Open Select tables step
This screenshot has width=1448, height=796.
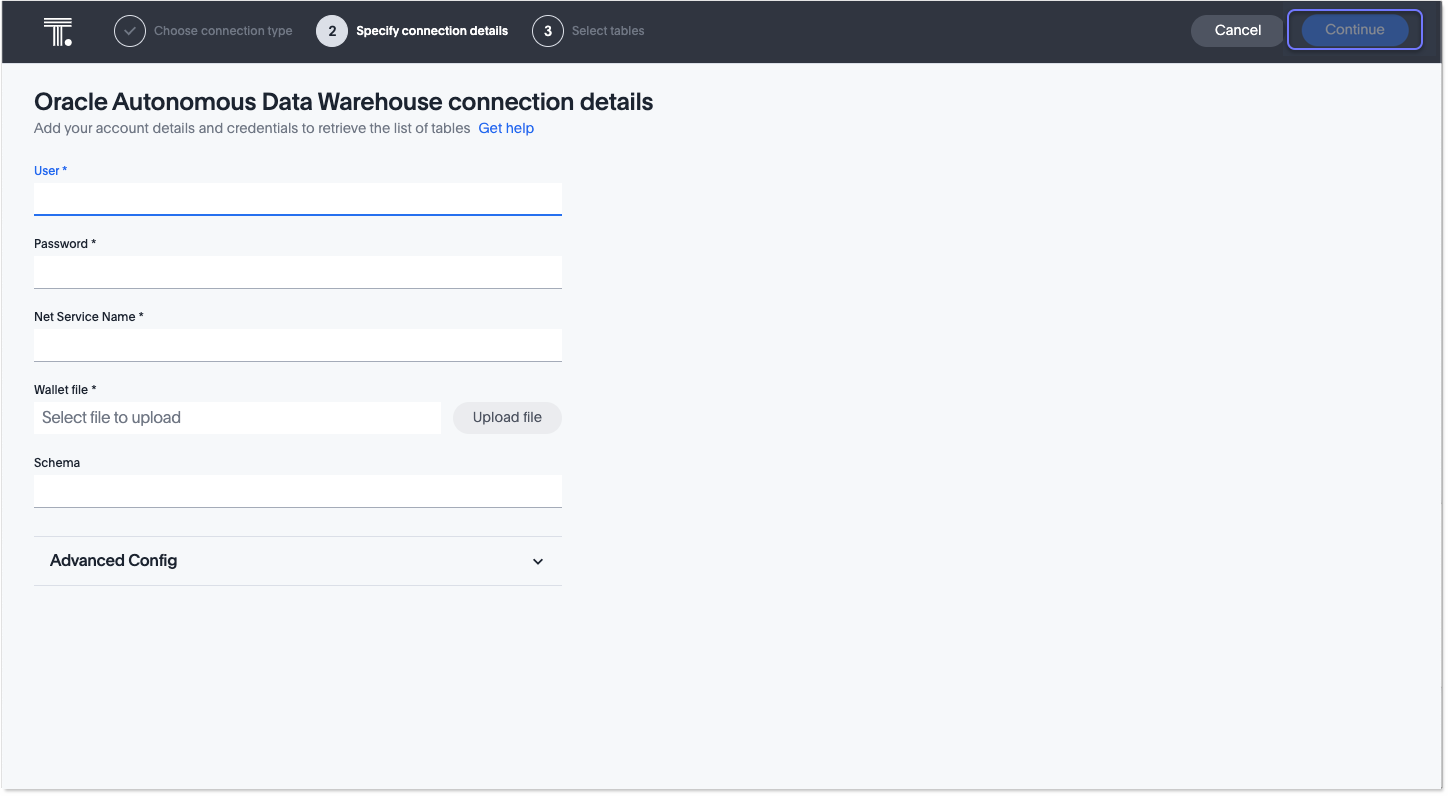(608, 31)
